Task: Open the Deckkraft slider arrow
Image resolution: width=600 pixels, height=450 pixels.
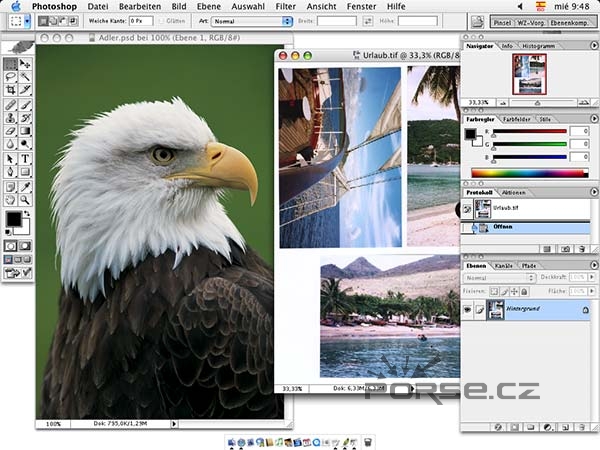Action: point(592,277)
